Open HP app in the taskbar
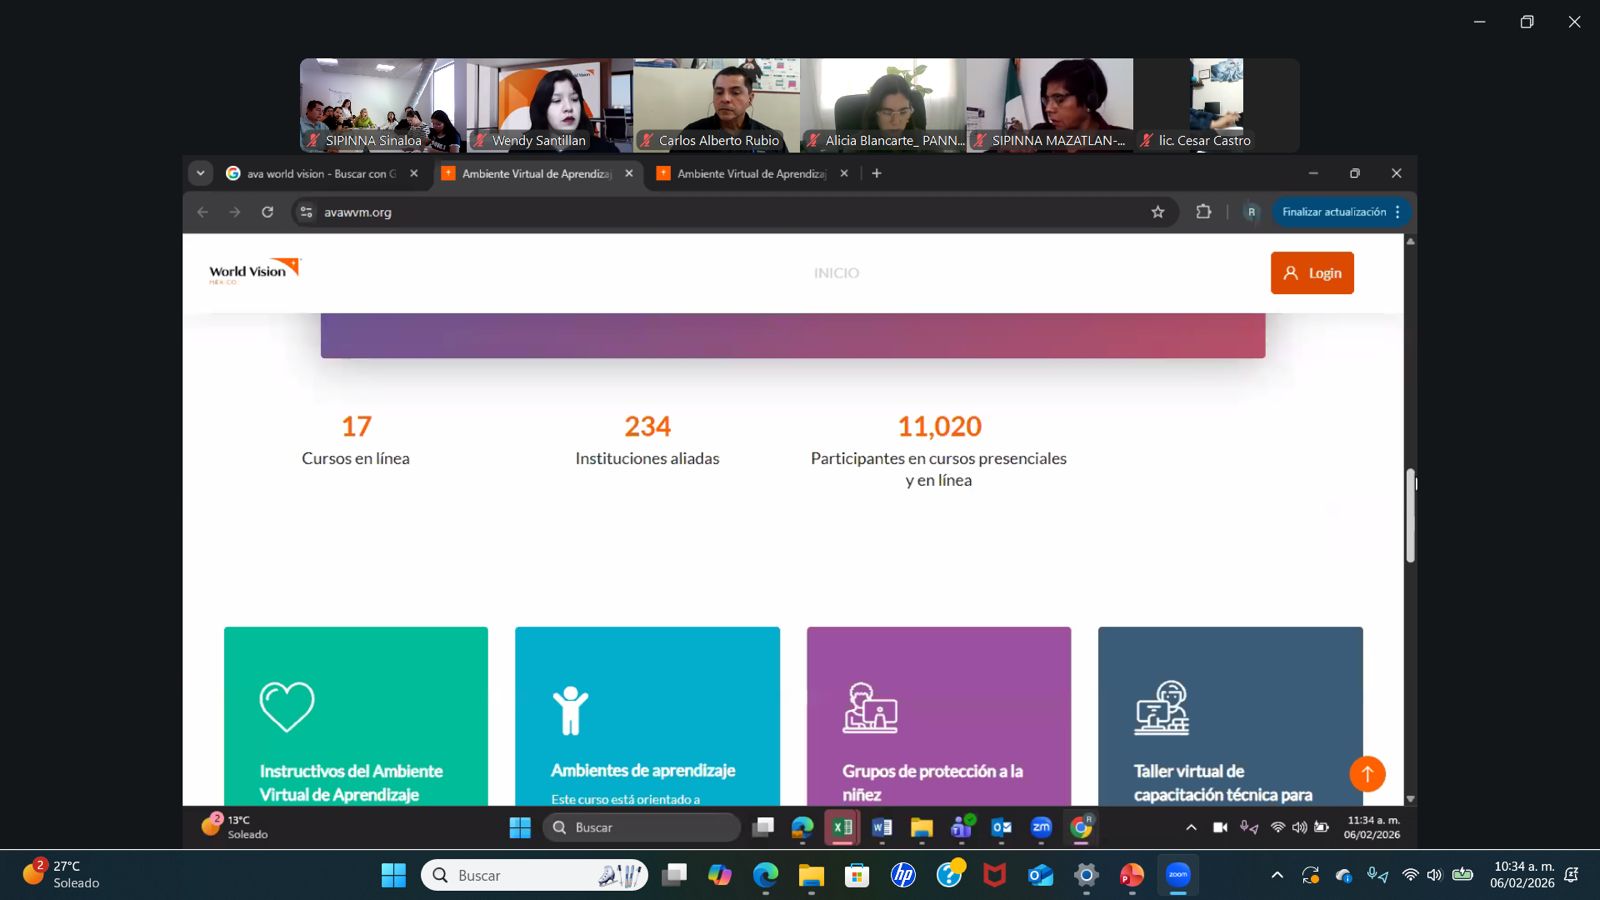The image size is (1600, 900). tap(903, 875)
